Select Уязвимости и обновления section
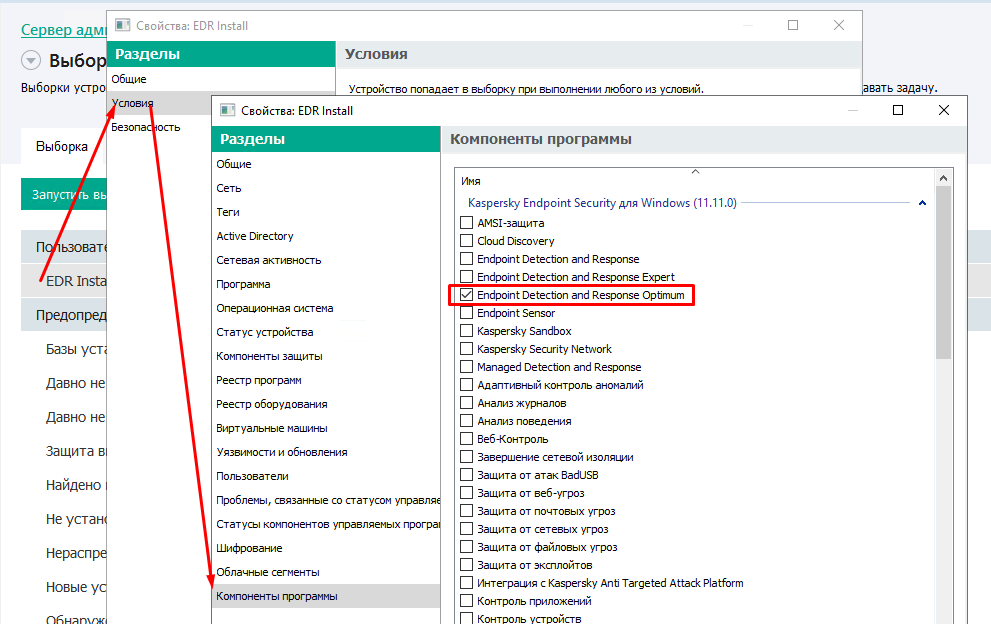The width and height of the screenshot is (991, 624). 326,452
